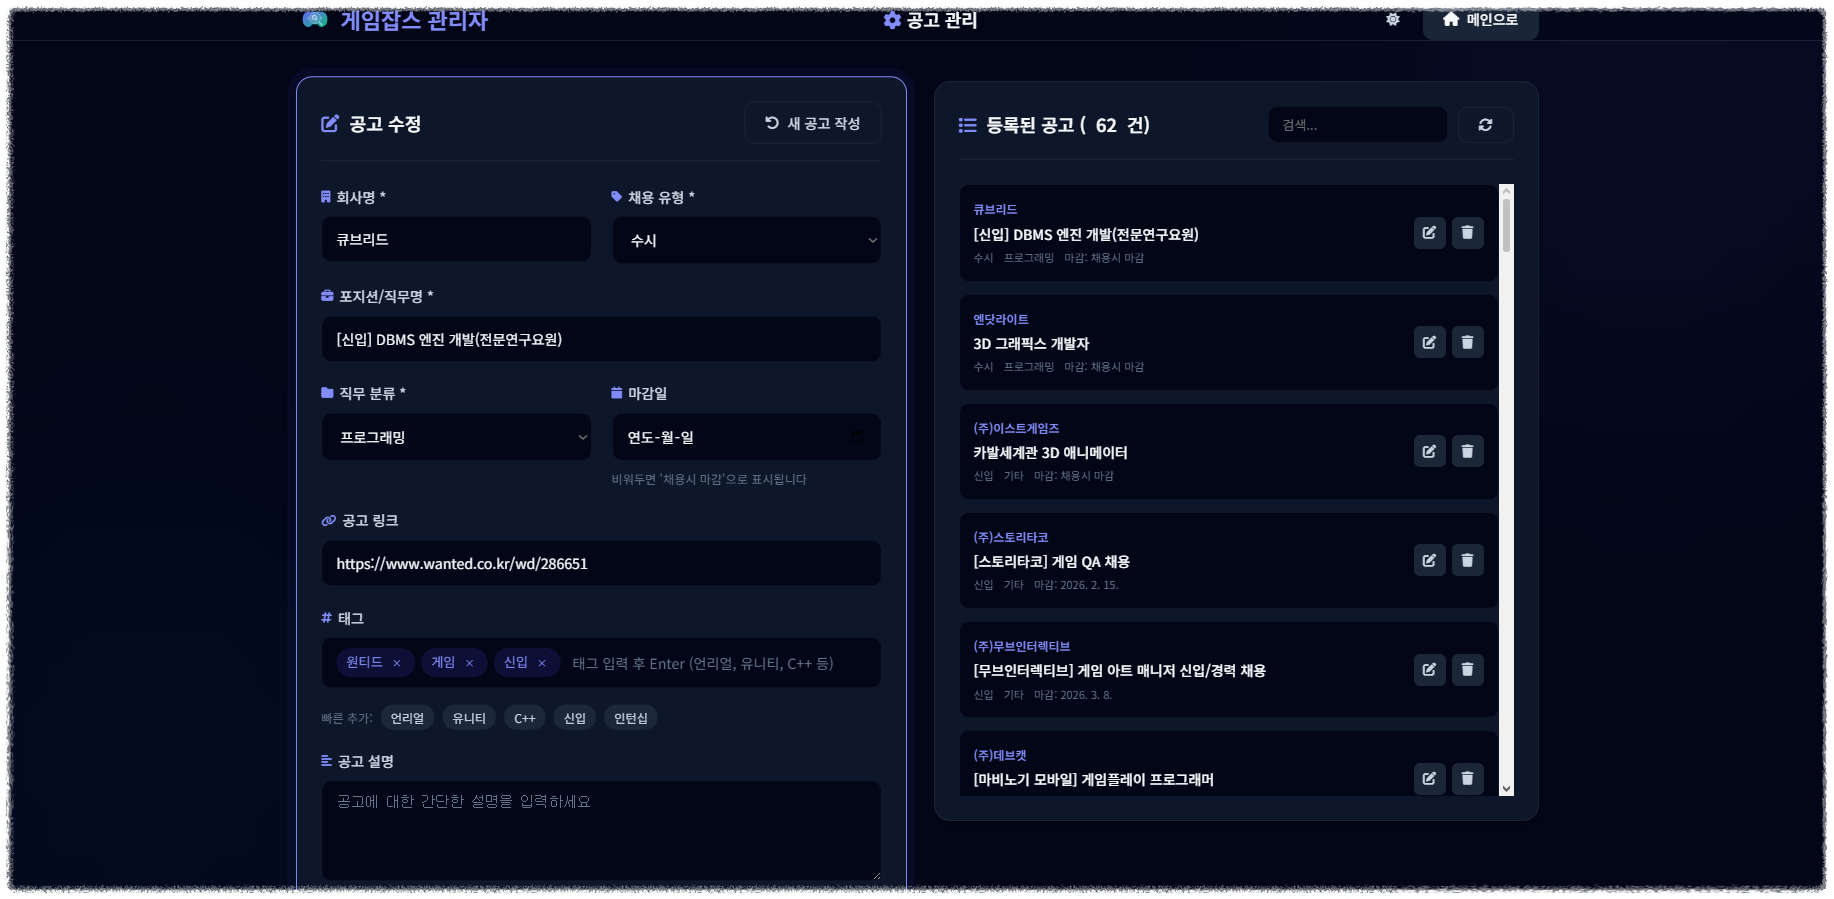Click the 게임잡스 관리자 title link
The width and height of the screenshot is (1834, 899).
point(414,20)
